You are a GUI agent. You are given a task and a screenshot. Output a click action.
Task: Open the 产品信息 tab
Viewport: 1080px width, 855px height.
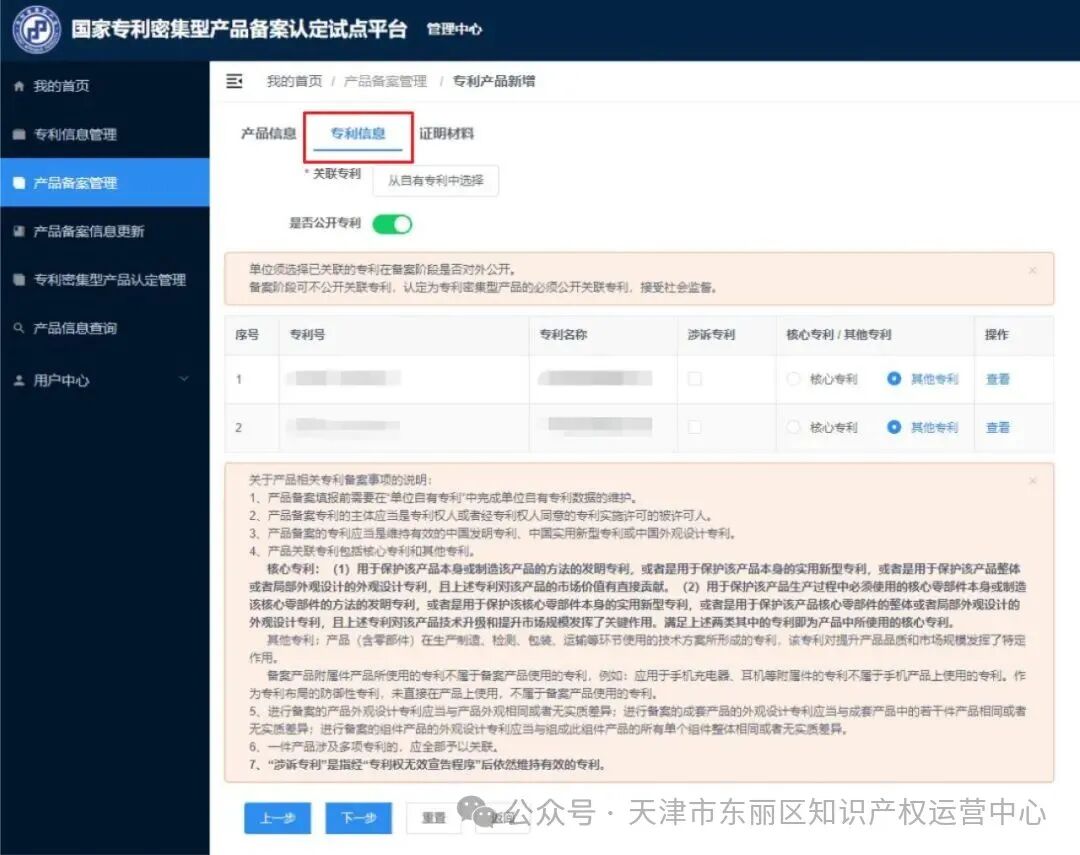click(x=266, y=132)
